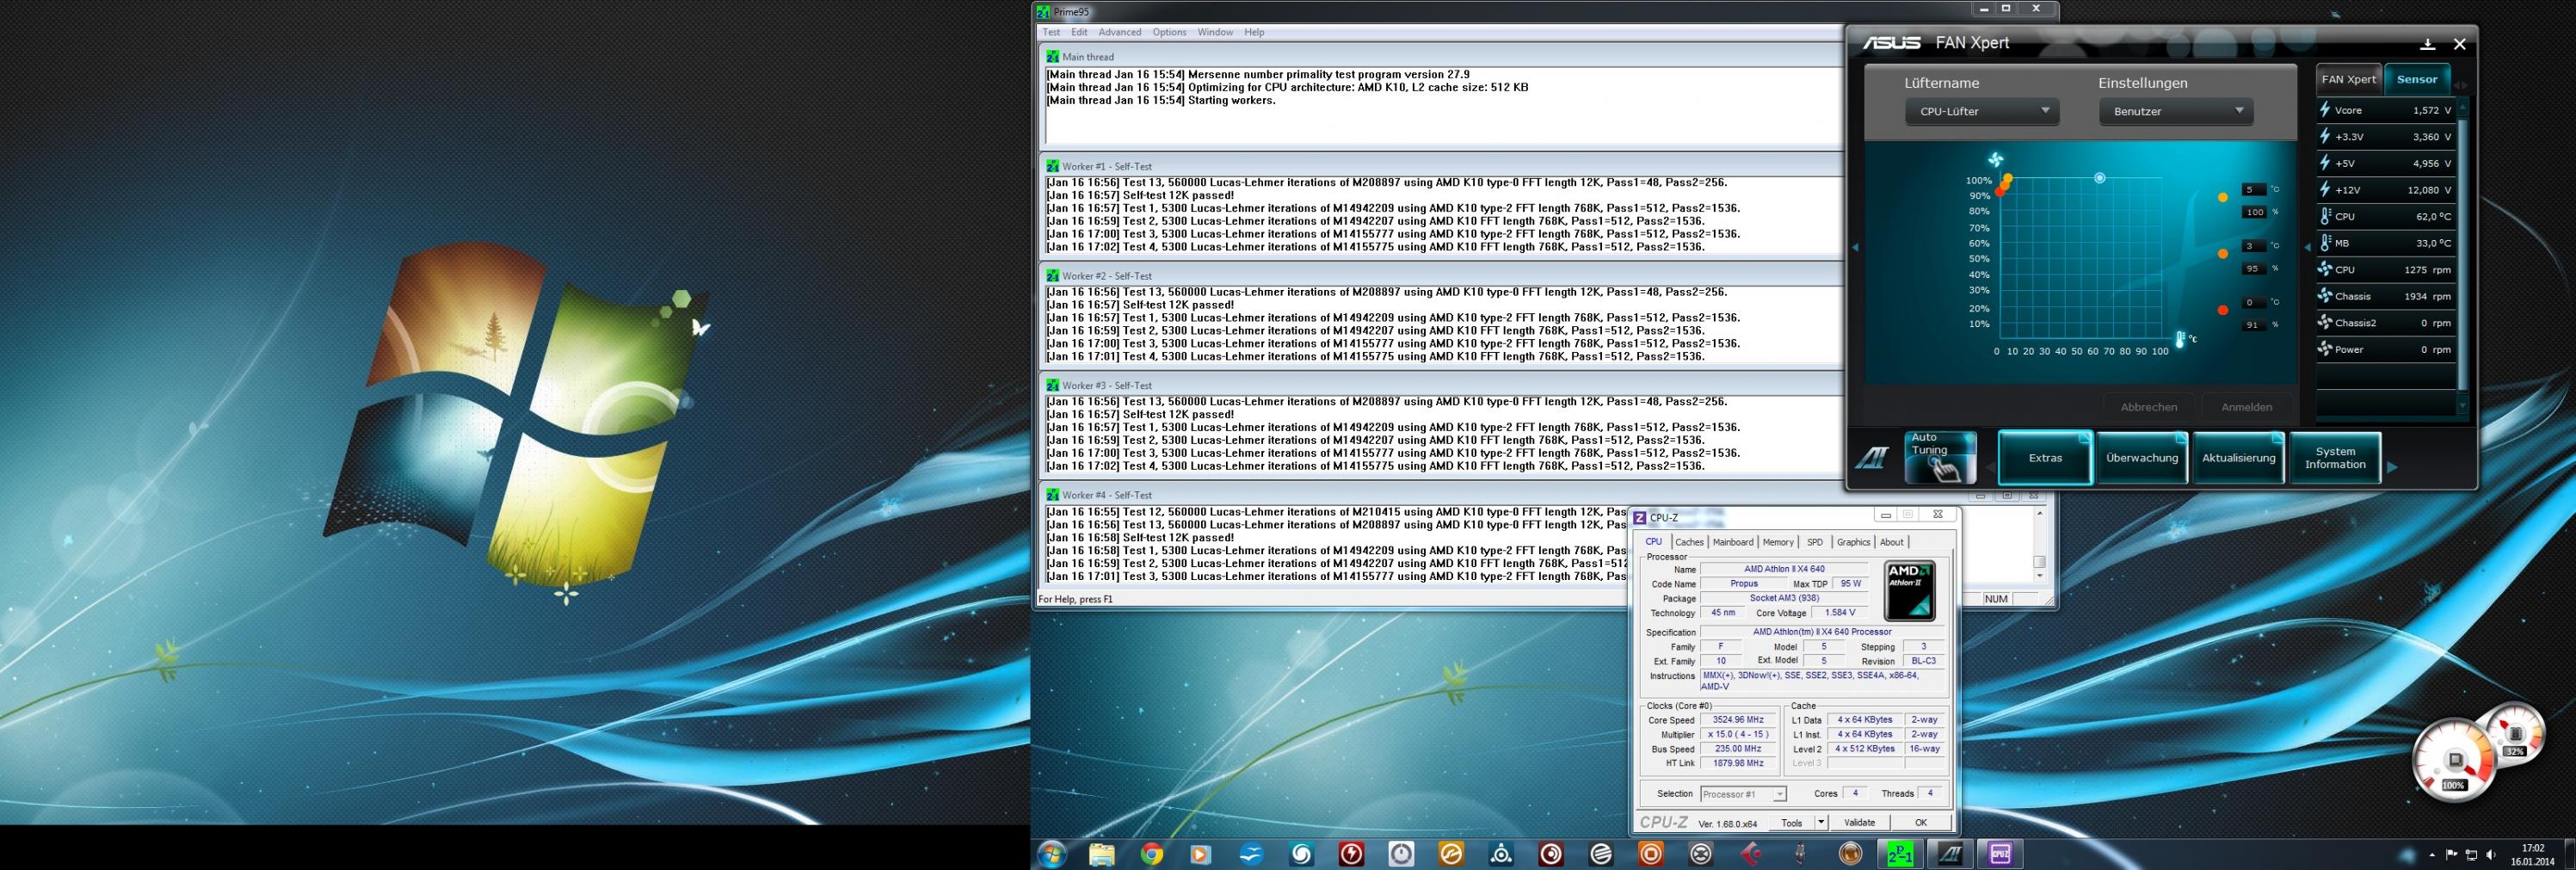Click the AMD Athlon II logo in CPU-Z
This screenshot has height=870, width=2576.
point(1909,590)
